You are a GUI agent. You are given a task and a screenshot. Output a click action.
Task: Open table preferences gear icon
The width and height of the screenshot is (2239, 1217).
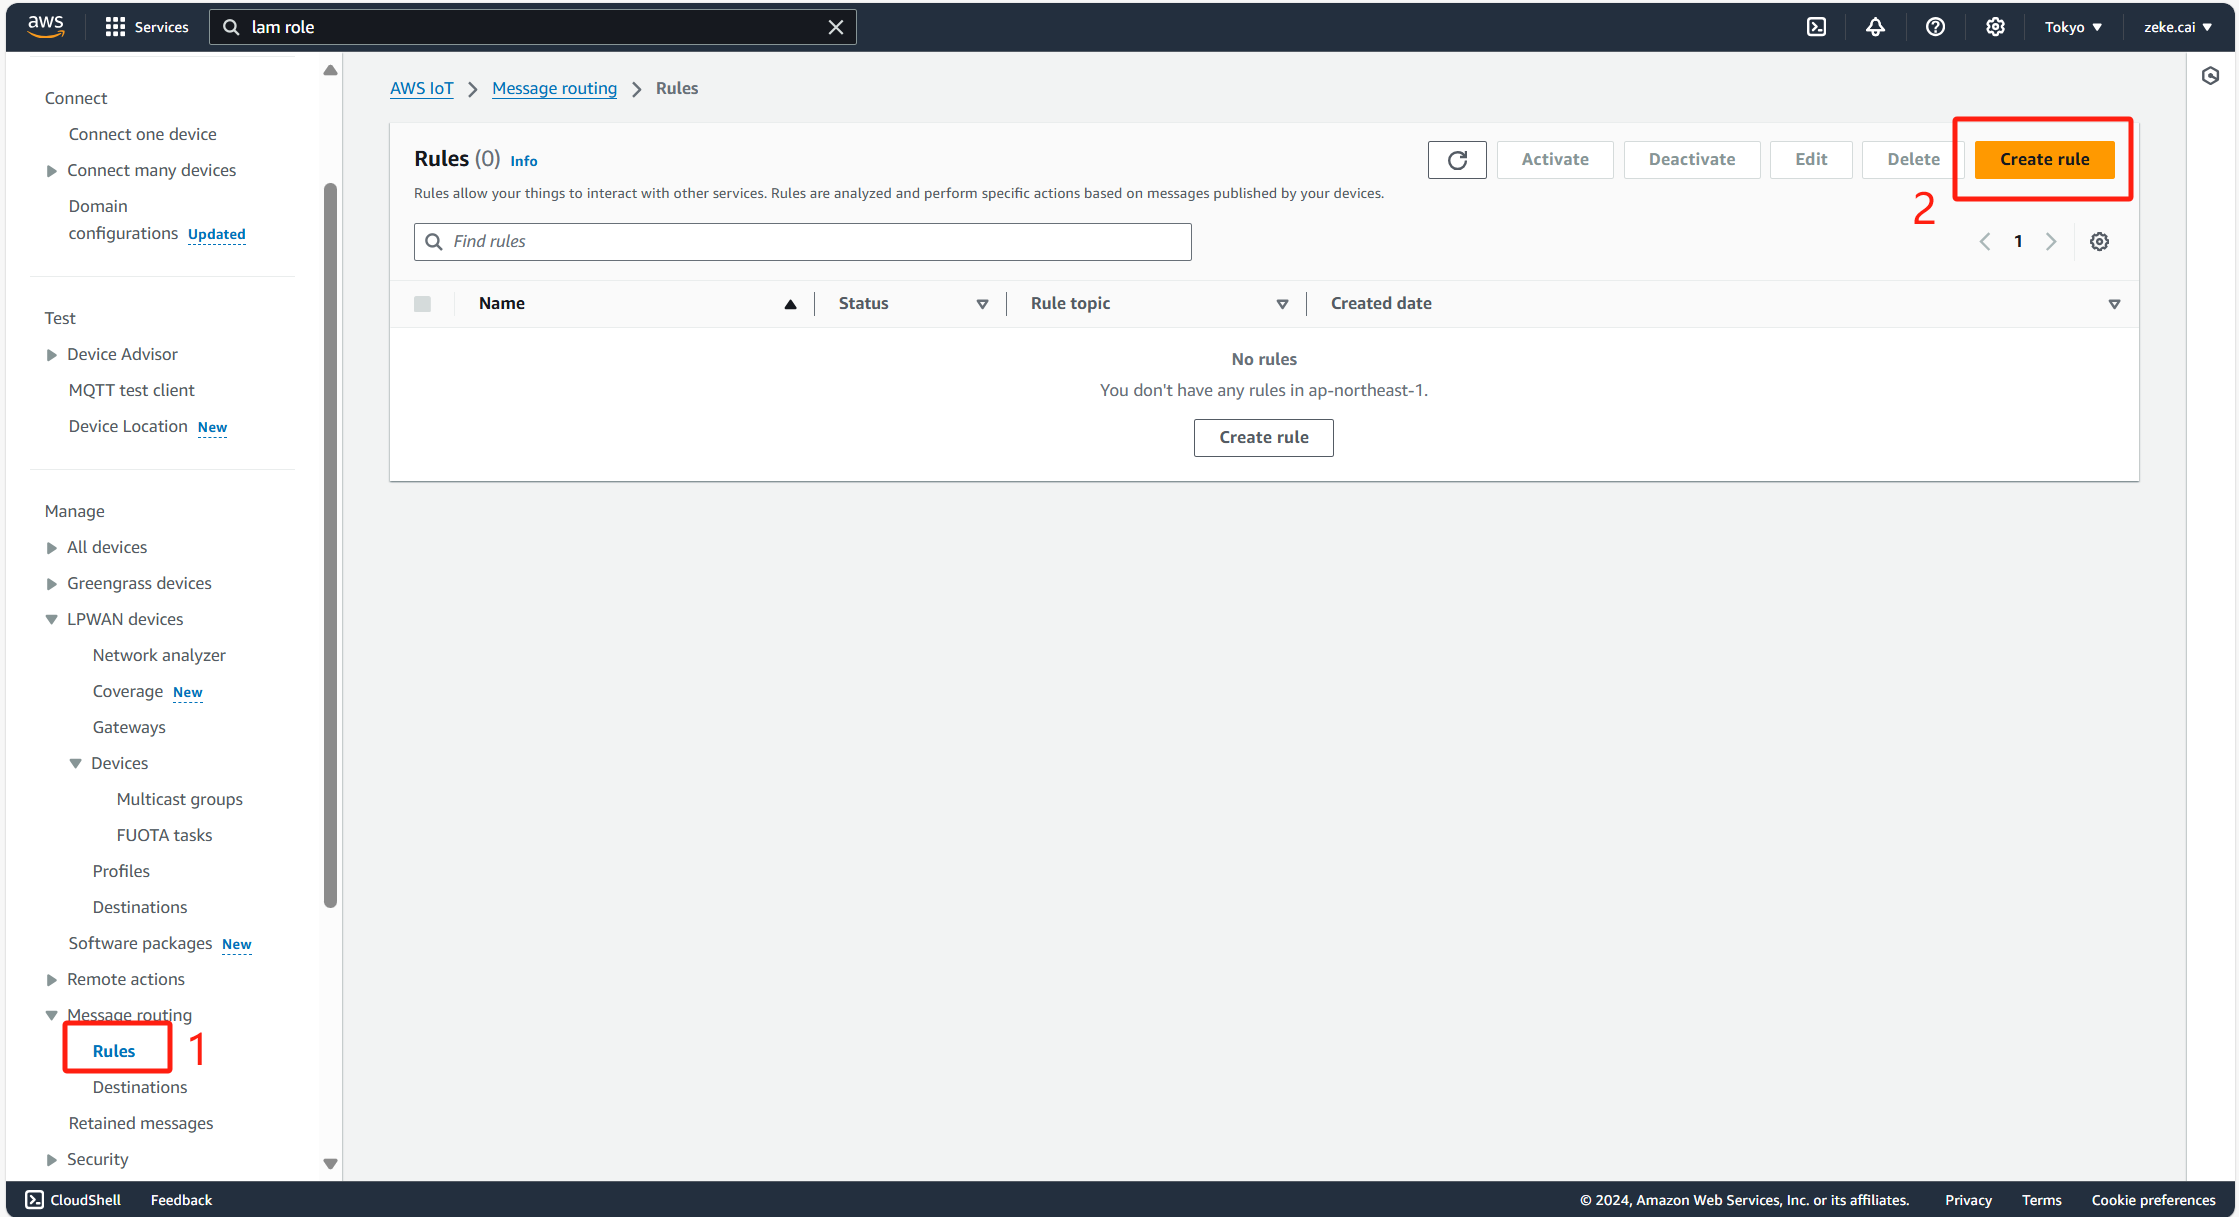point(2099,241)
